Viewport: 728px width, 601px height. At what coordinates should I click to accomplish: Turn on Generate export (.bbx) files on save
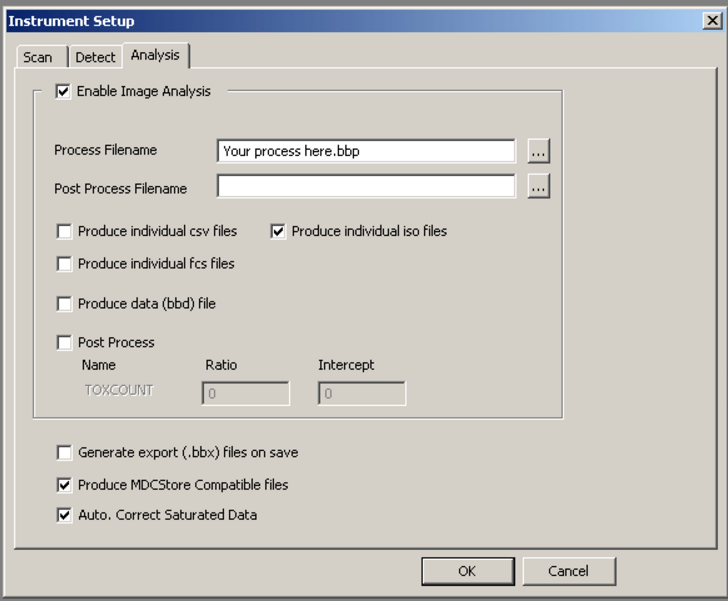coord(65,452)
